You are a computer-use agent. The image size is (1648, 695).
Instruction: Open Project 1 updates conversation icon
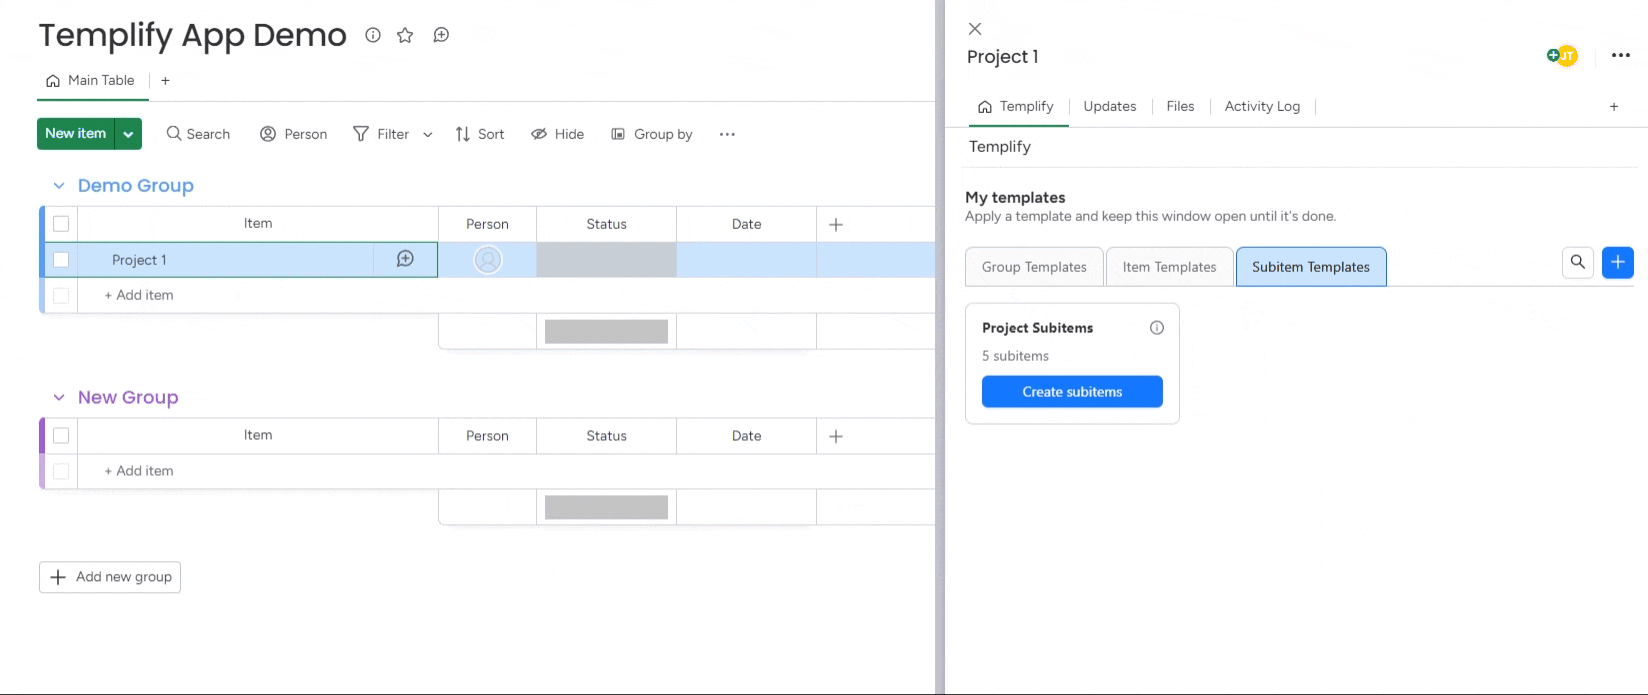coord(405,259)
